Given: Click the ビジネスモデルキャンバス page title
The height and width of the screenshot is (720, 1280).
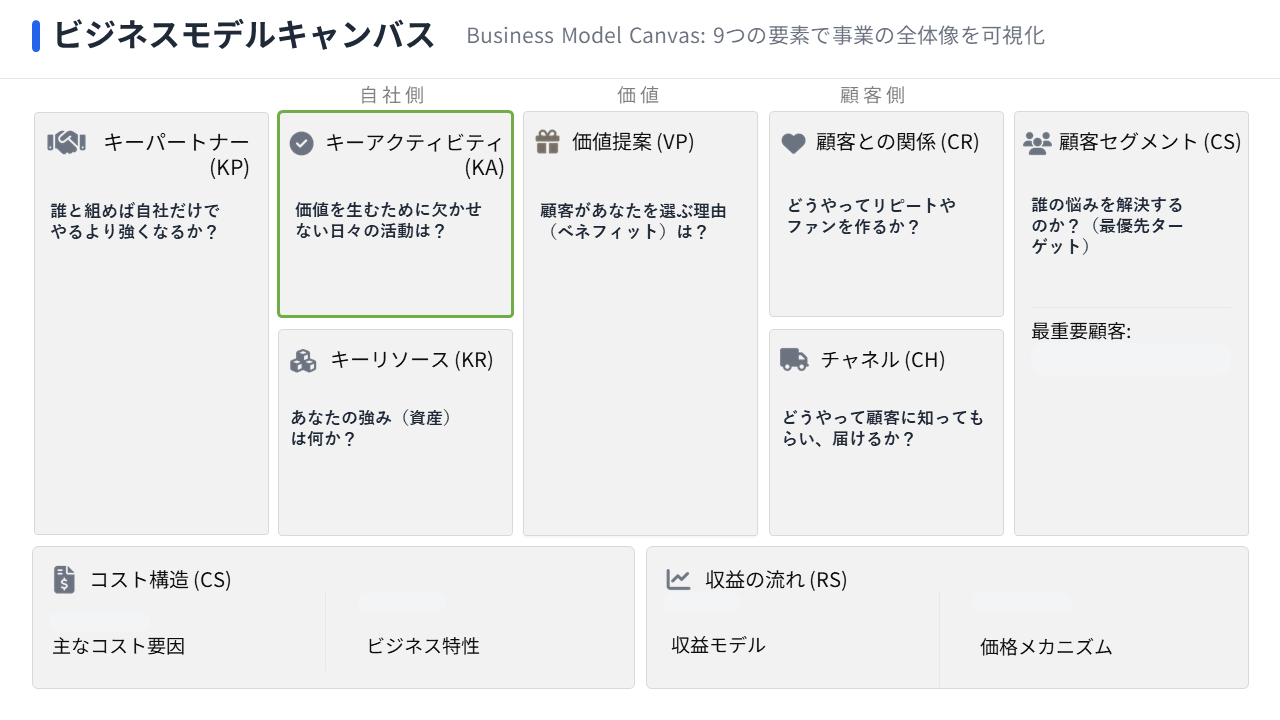Looking at the screenshot, I should click(244, 36).
